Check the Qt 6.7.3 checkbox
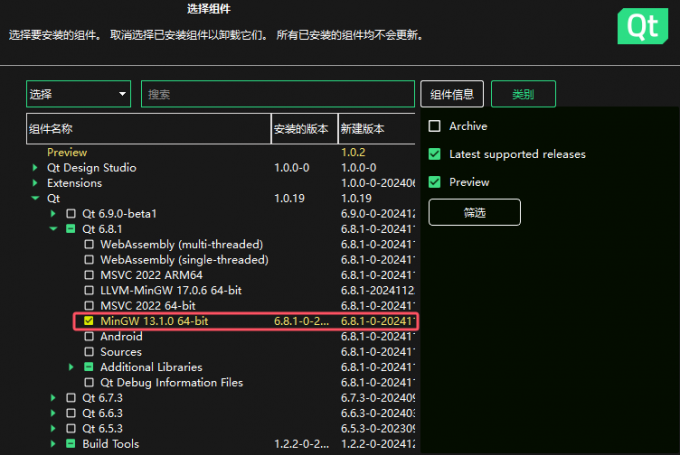This screenshot has height=455, width=680. 71,398
